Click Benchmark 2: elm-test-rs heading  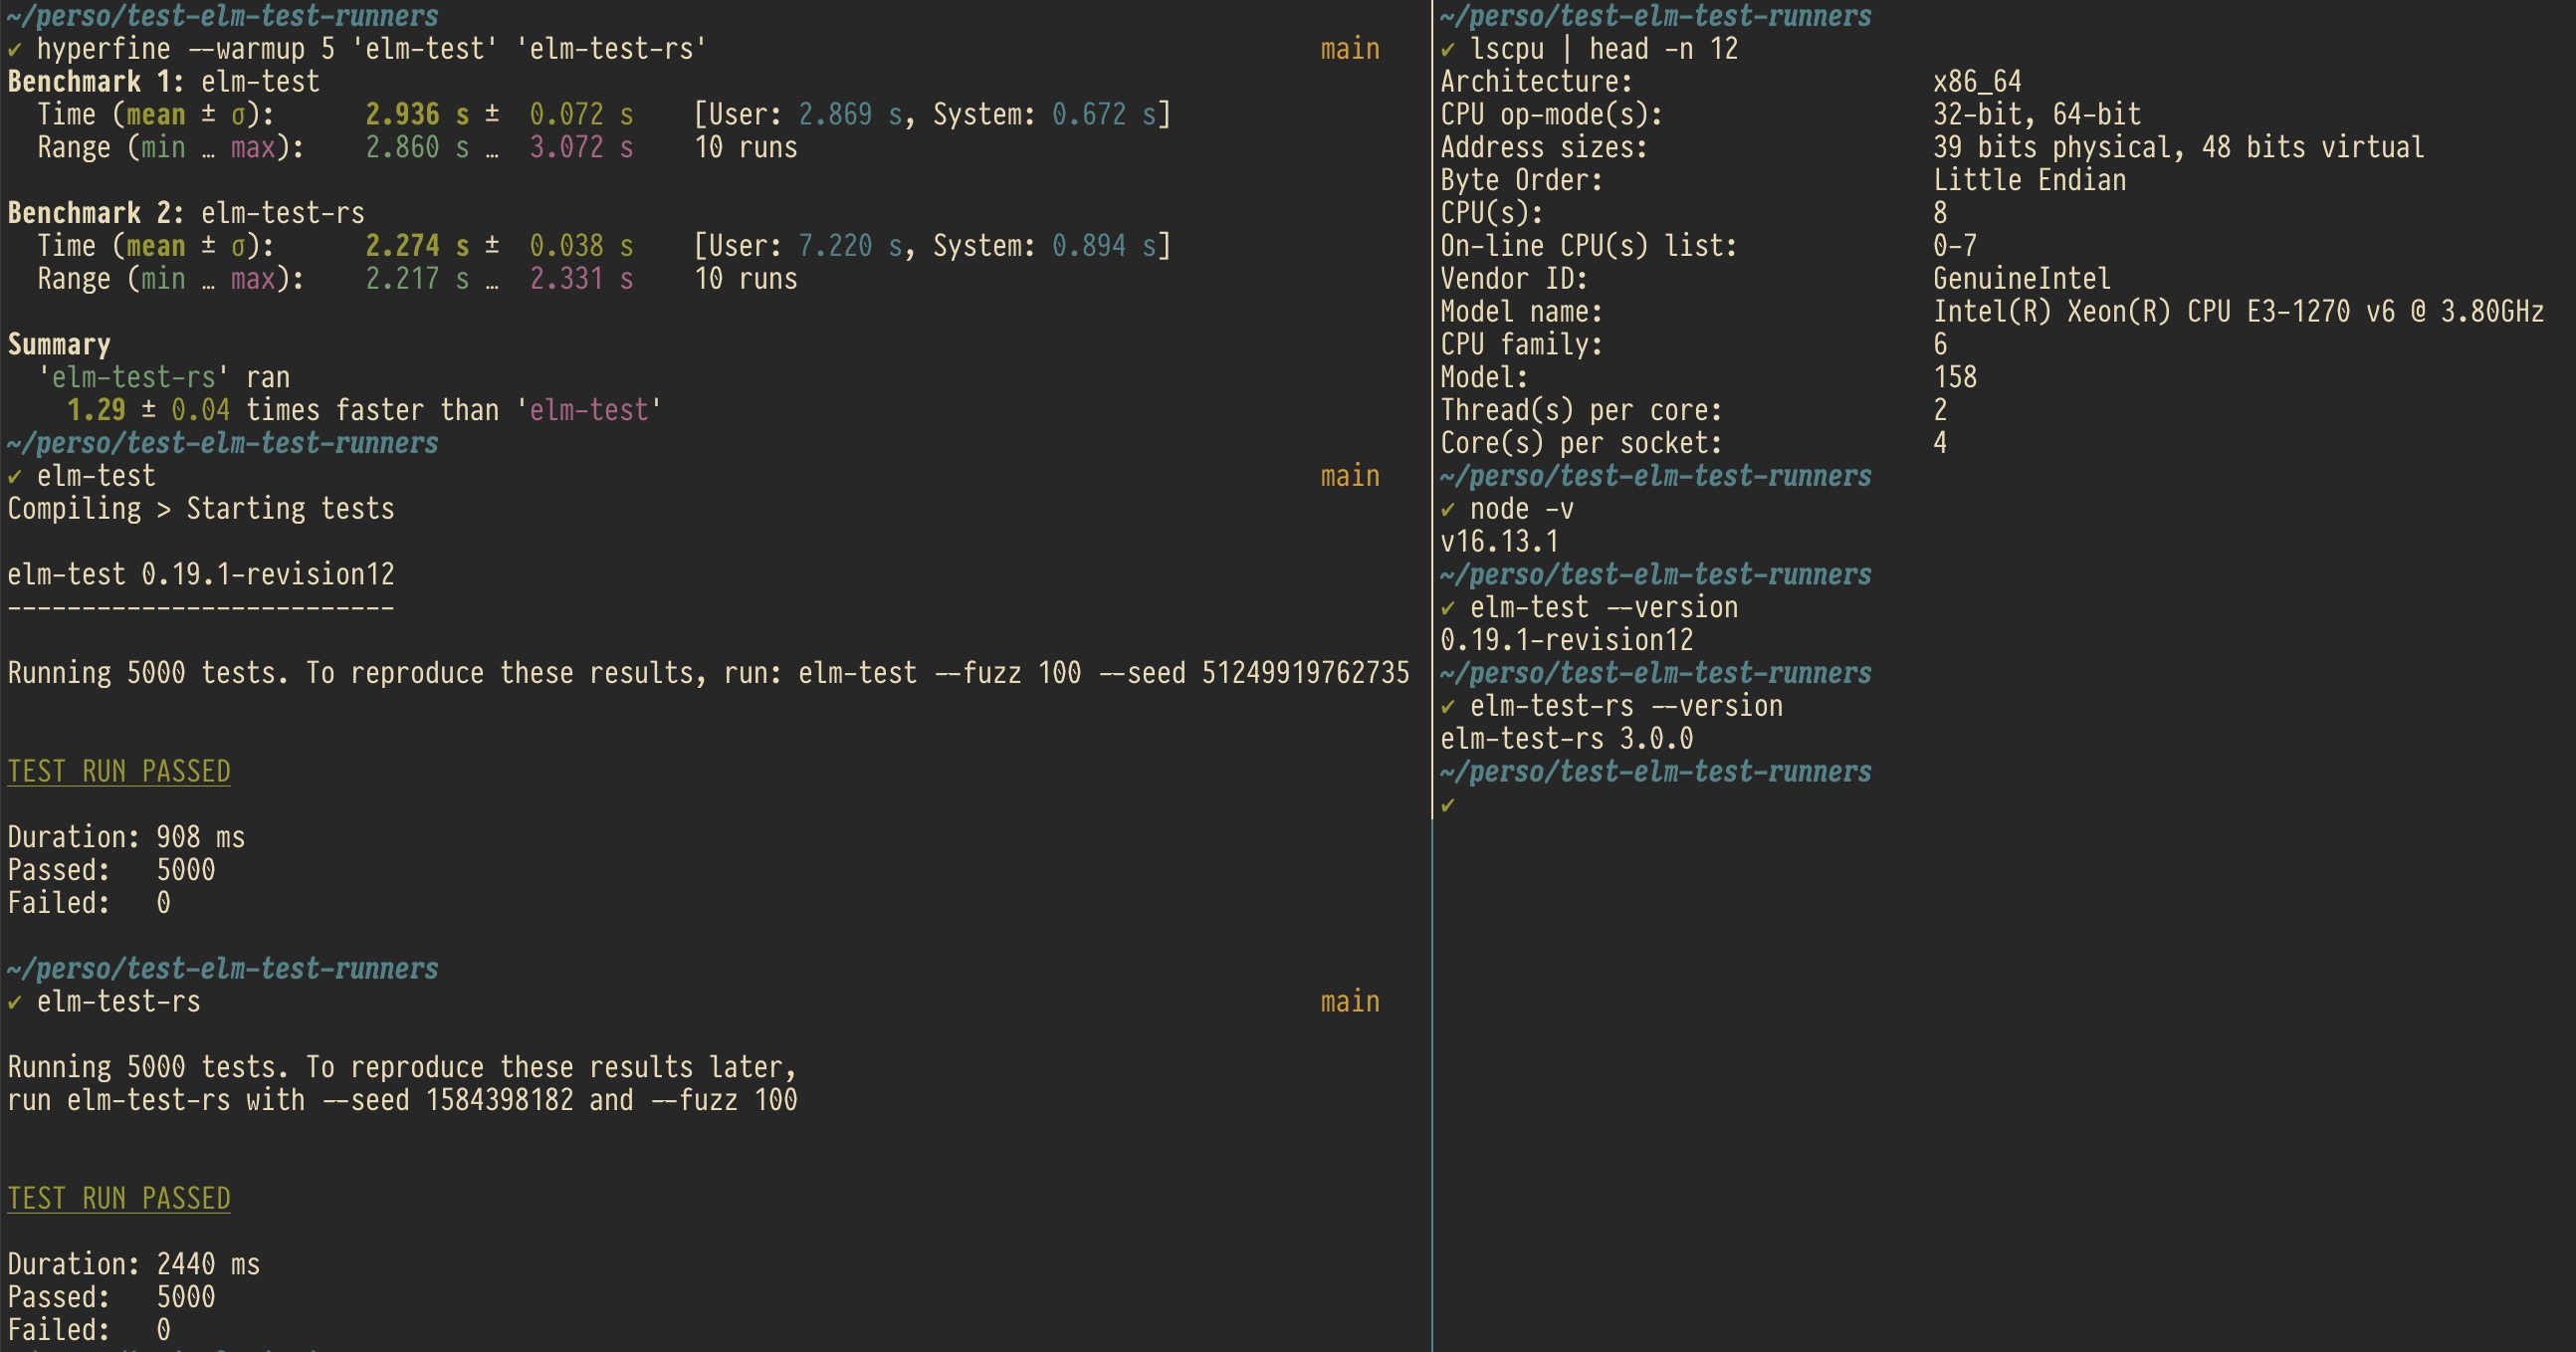click(186, 214)
